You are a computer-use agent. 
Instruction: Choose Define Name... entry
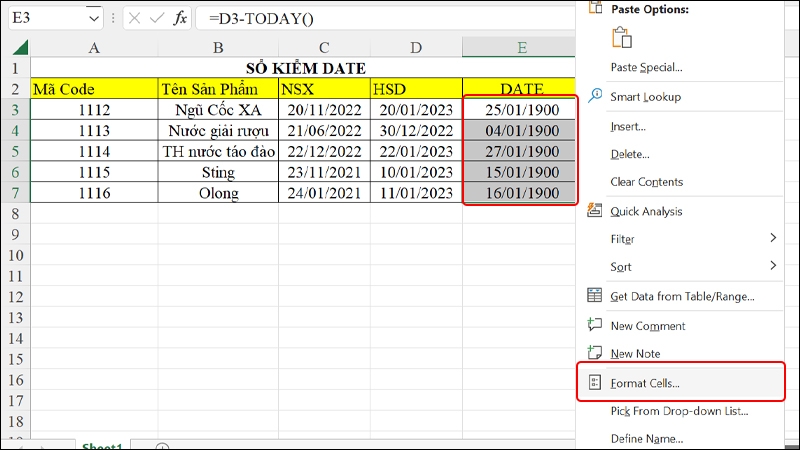coord(646,438)
